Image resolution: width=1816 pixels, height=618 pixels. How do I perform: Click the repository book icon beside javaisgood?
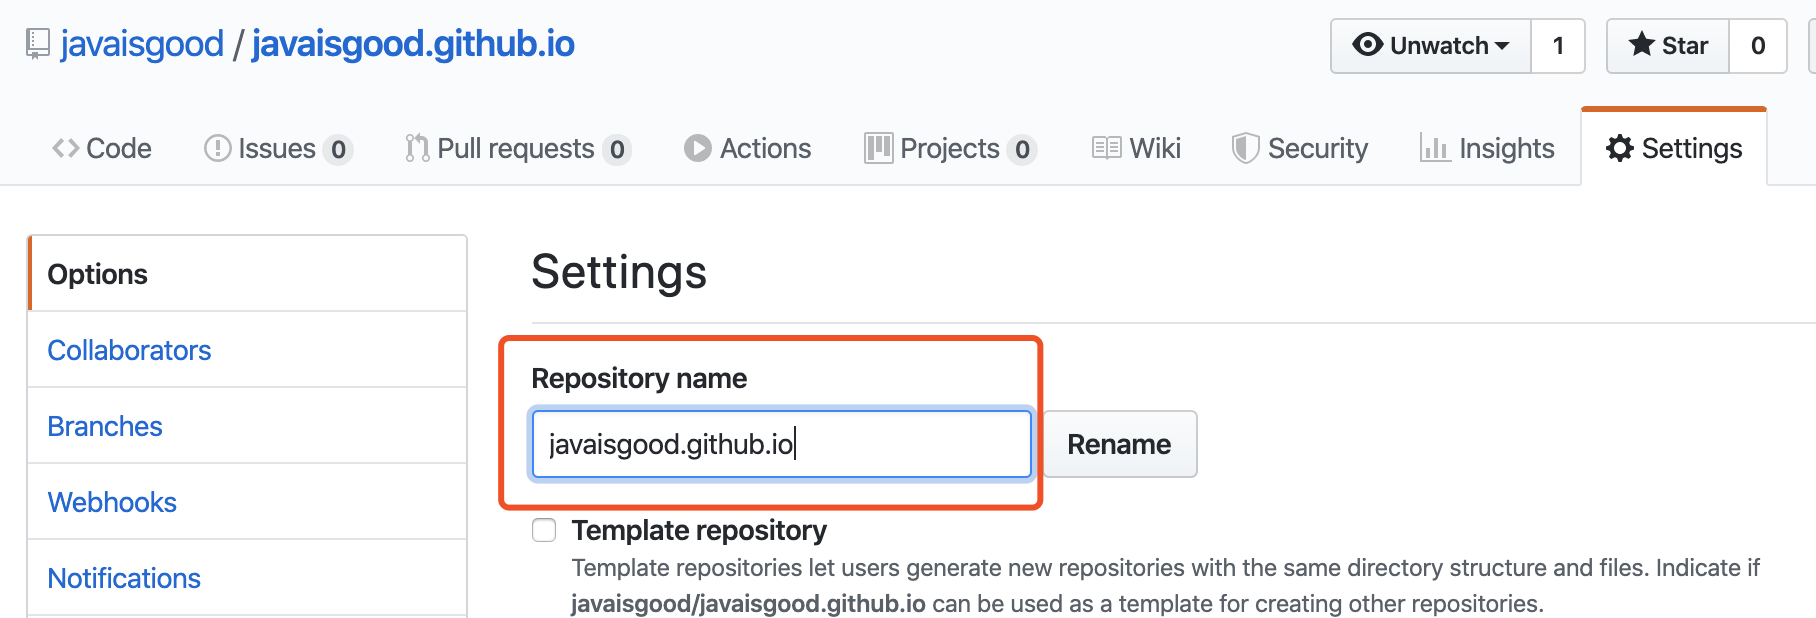pos(37,44)
